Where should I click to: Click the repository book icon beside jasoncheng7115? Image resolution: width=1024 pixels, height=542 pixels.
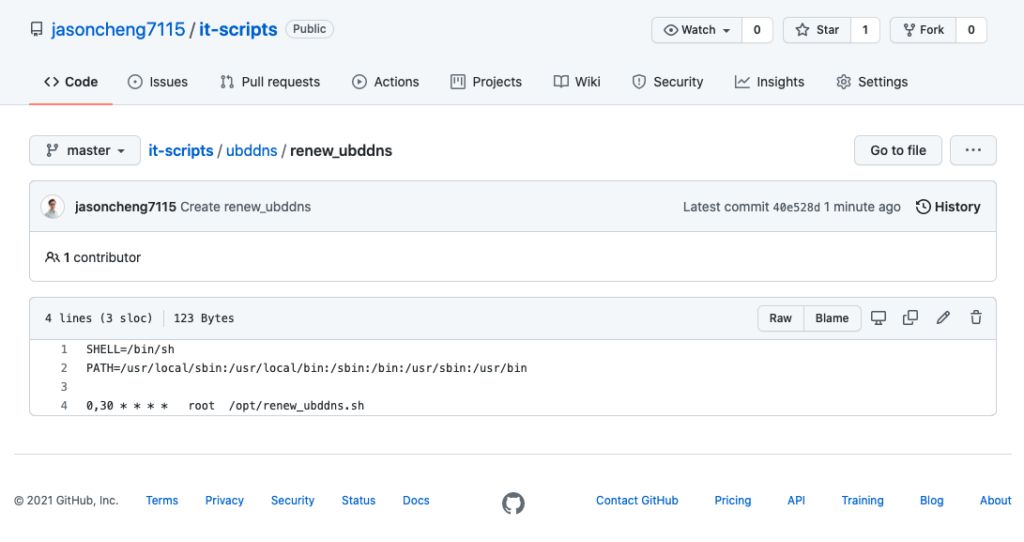[37, 29]
